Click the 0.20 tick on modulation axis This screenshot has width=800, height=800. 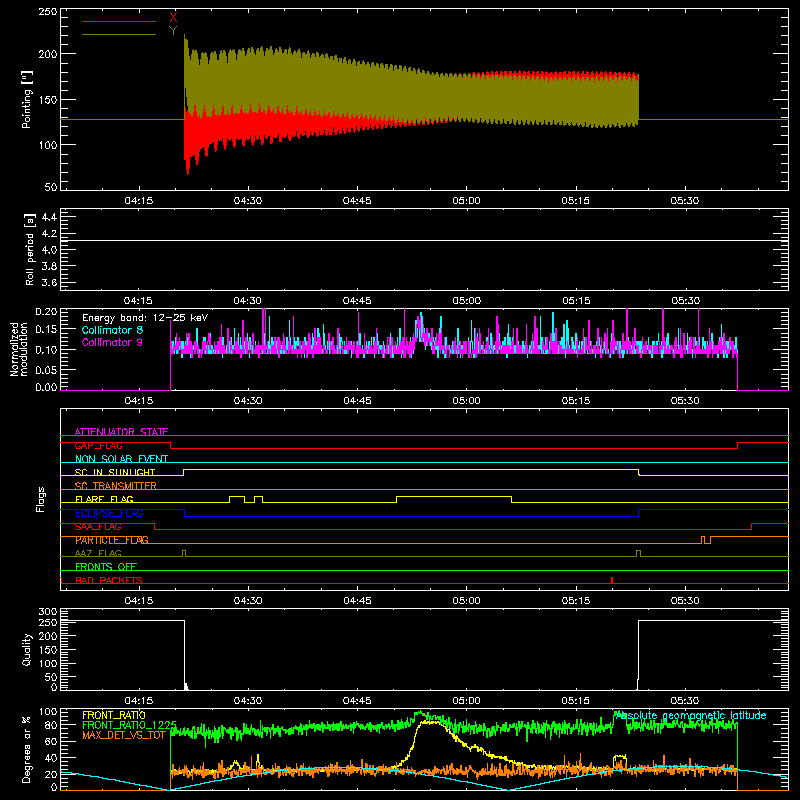(x=46, y=312)
